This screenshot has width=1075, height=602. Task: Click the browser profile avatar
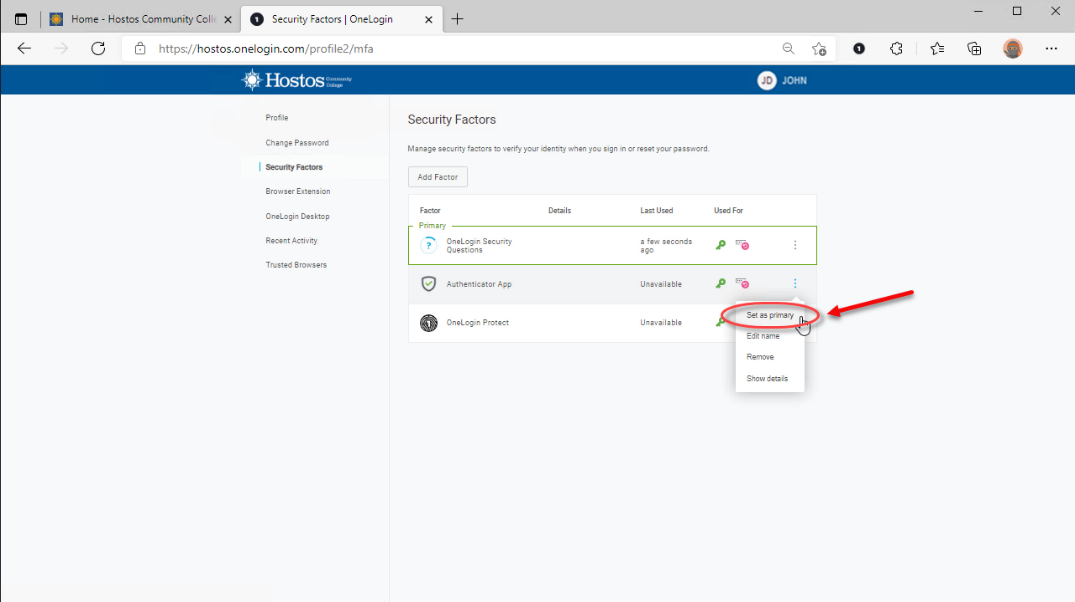pos(1013,48)
